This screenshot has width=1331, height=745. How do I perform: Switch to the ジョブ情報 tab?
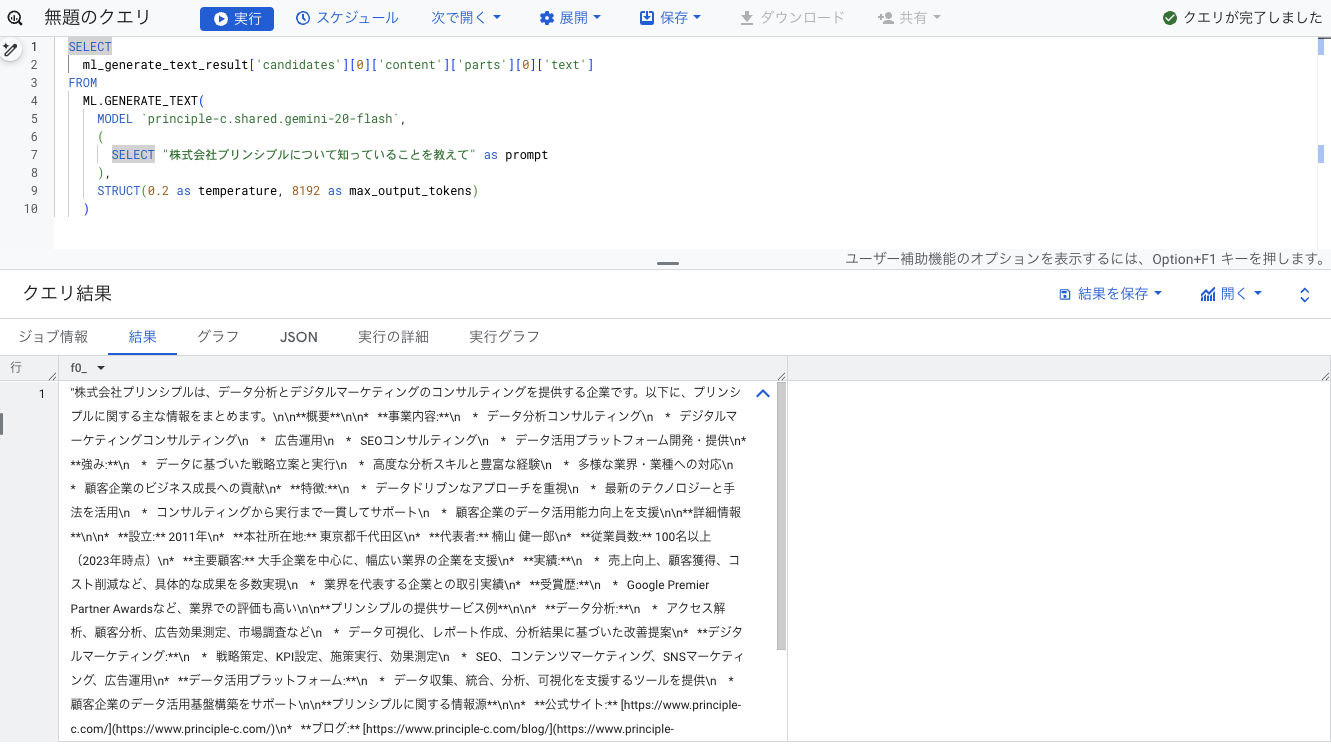53,336
